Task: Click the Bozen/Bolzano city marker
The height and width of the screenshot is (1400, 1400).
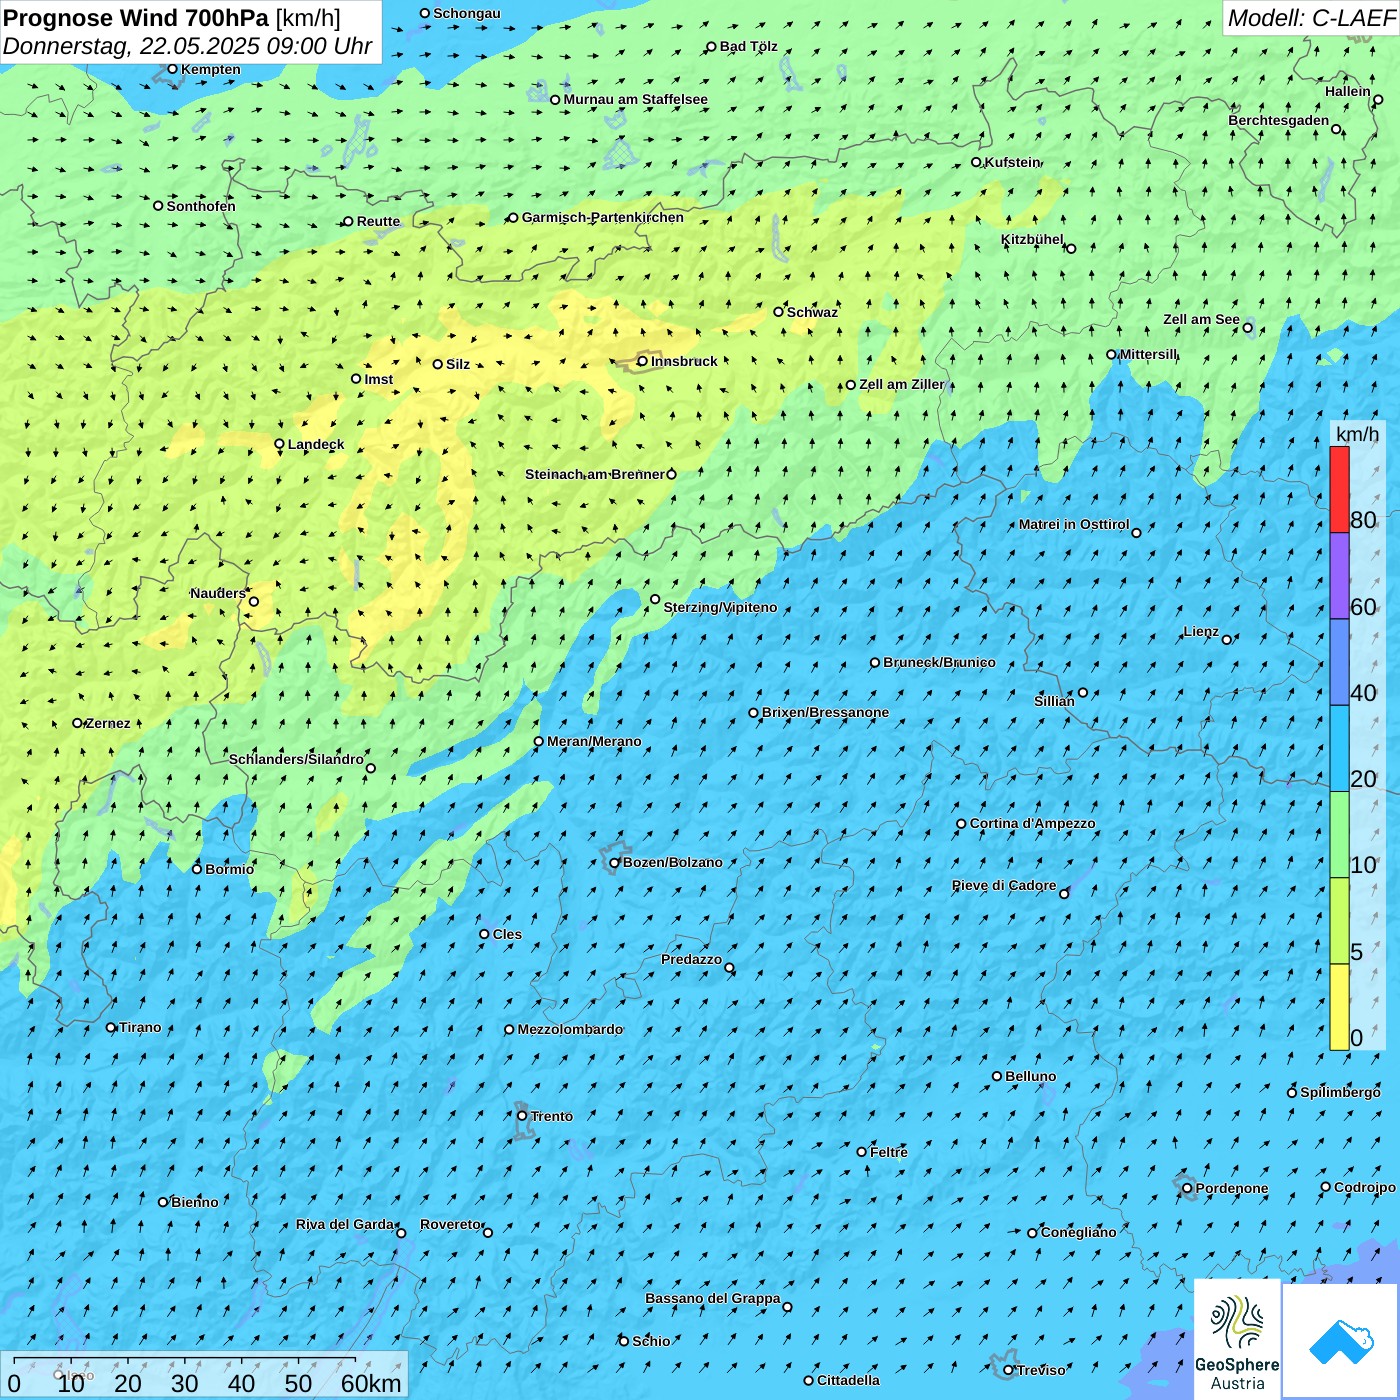Action: pyautogui.click(x=614, y=862)
